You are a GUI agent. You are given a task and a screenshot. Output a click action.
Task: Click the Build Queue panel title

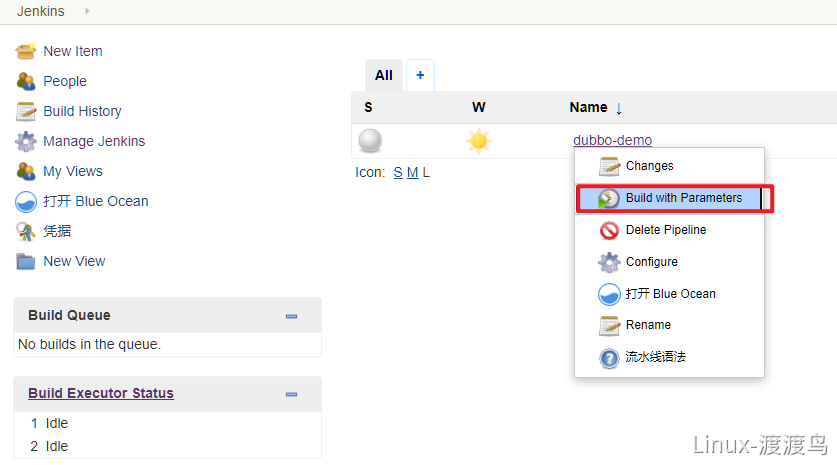pyautogui.click(x=69, y=315)
